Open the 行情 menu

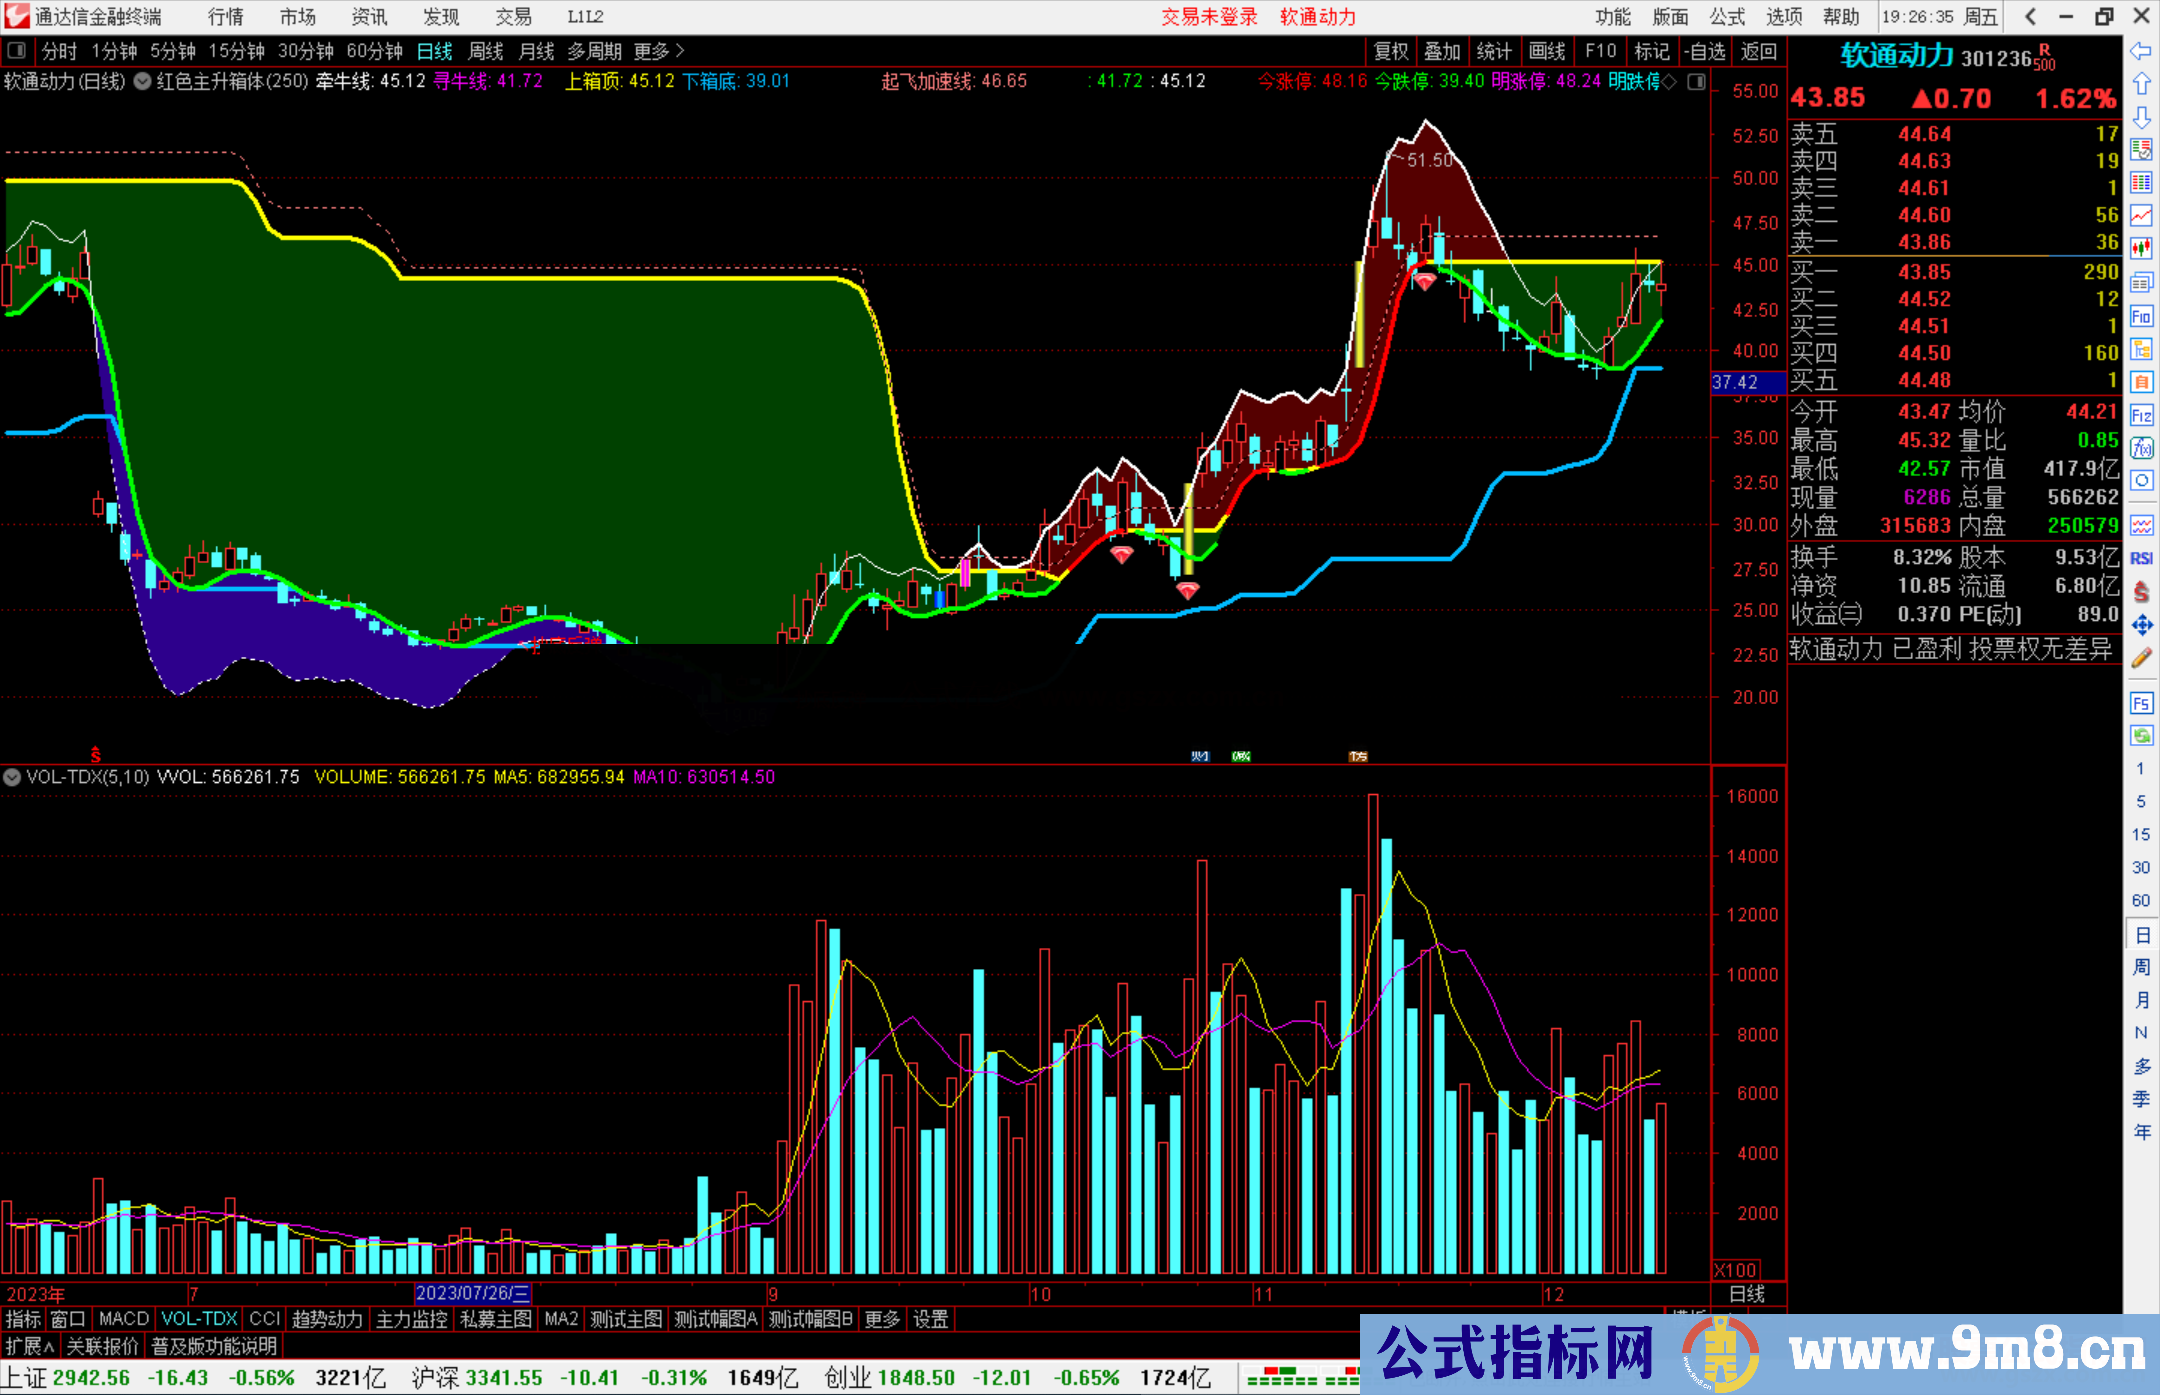(x=225, y=17)
